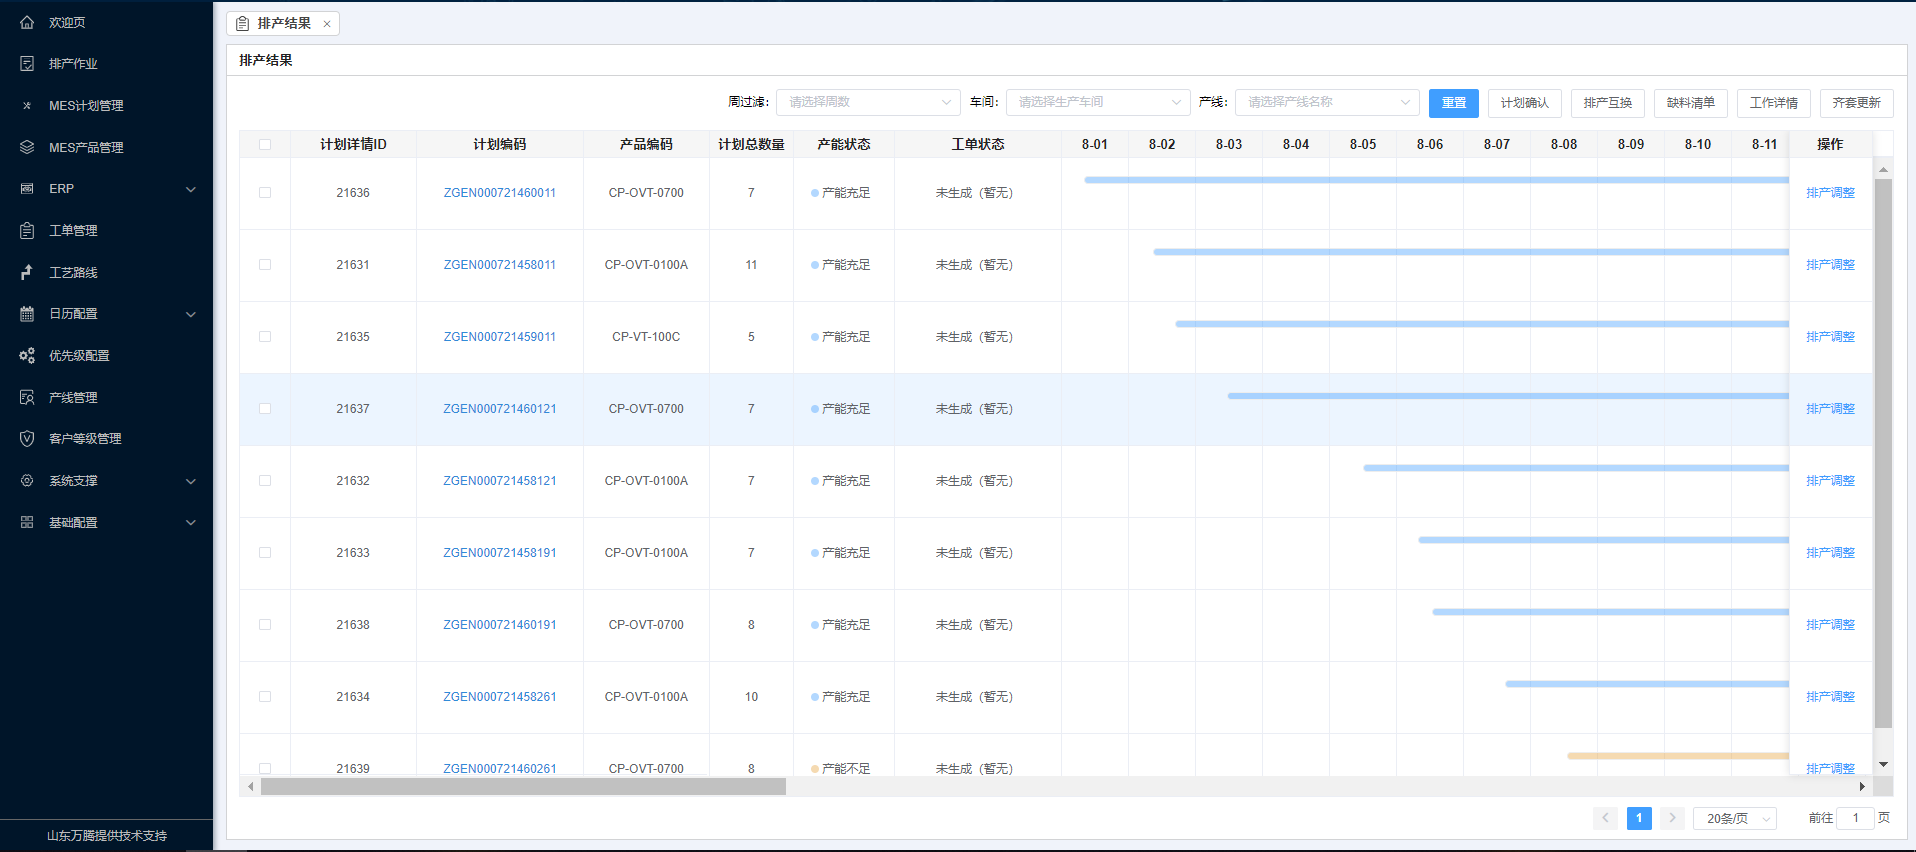The height and width of the screenshot is (852, 1916).
Task: Click the 产线管理 sidebar icon
Action: pyautogui.click(x=27, y=397)
